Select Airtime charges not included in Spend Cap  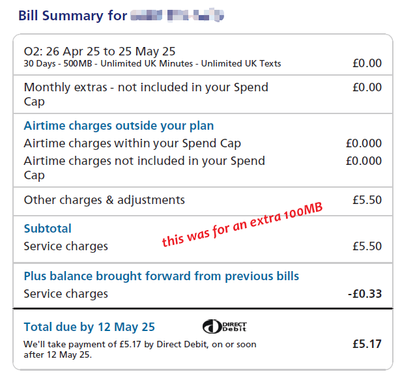pos(144,168)
